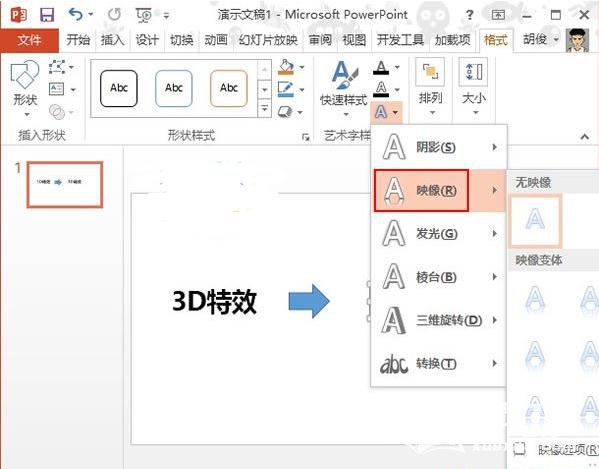Viewport: 599px width, 469px height.
Task: Select the 3D特效 text on slide
Action: (x=214, y=302)
